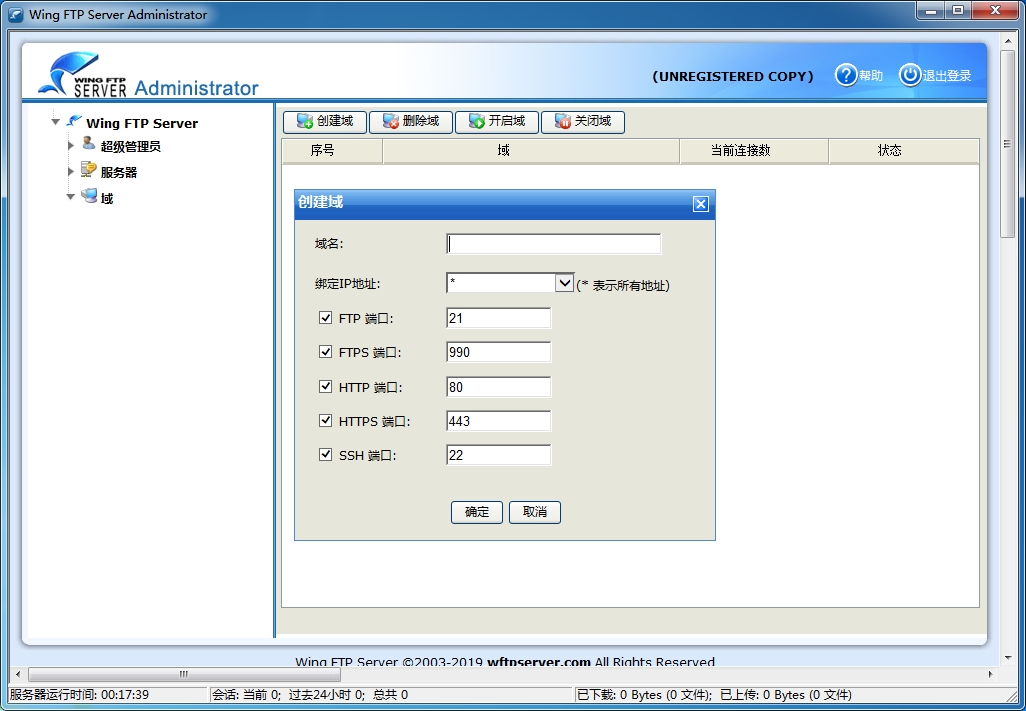The width and height of the screenshot is (1026, 711).
Task: Click the HTTP port field showing 80
Action: [x=499, y=387]
